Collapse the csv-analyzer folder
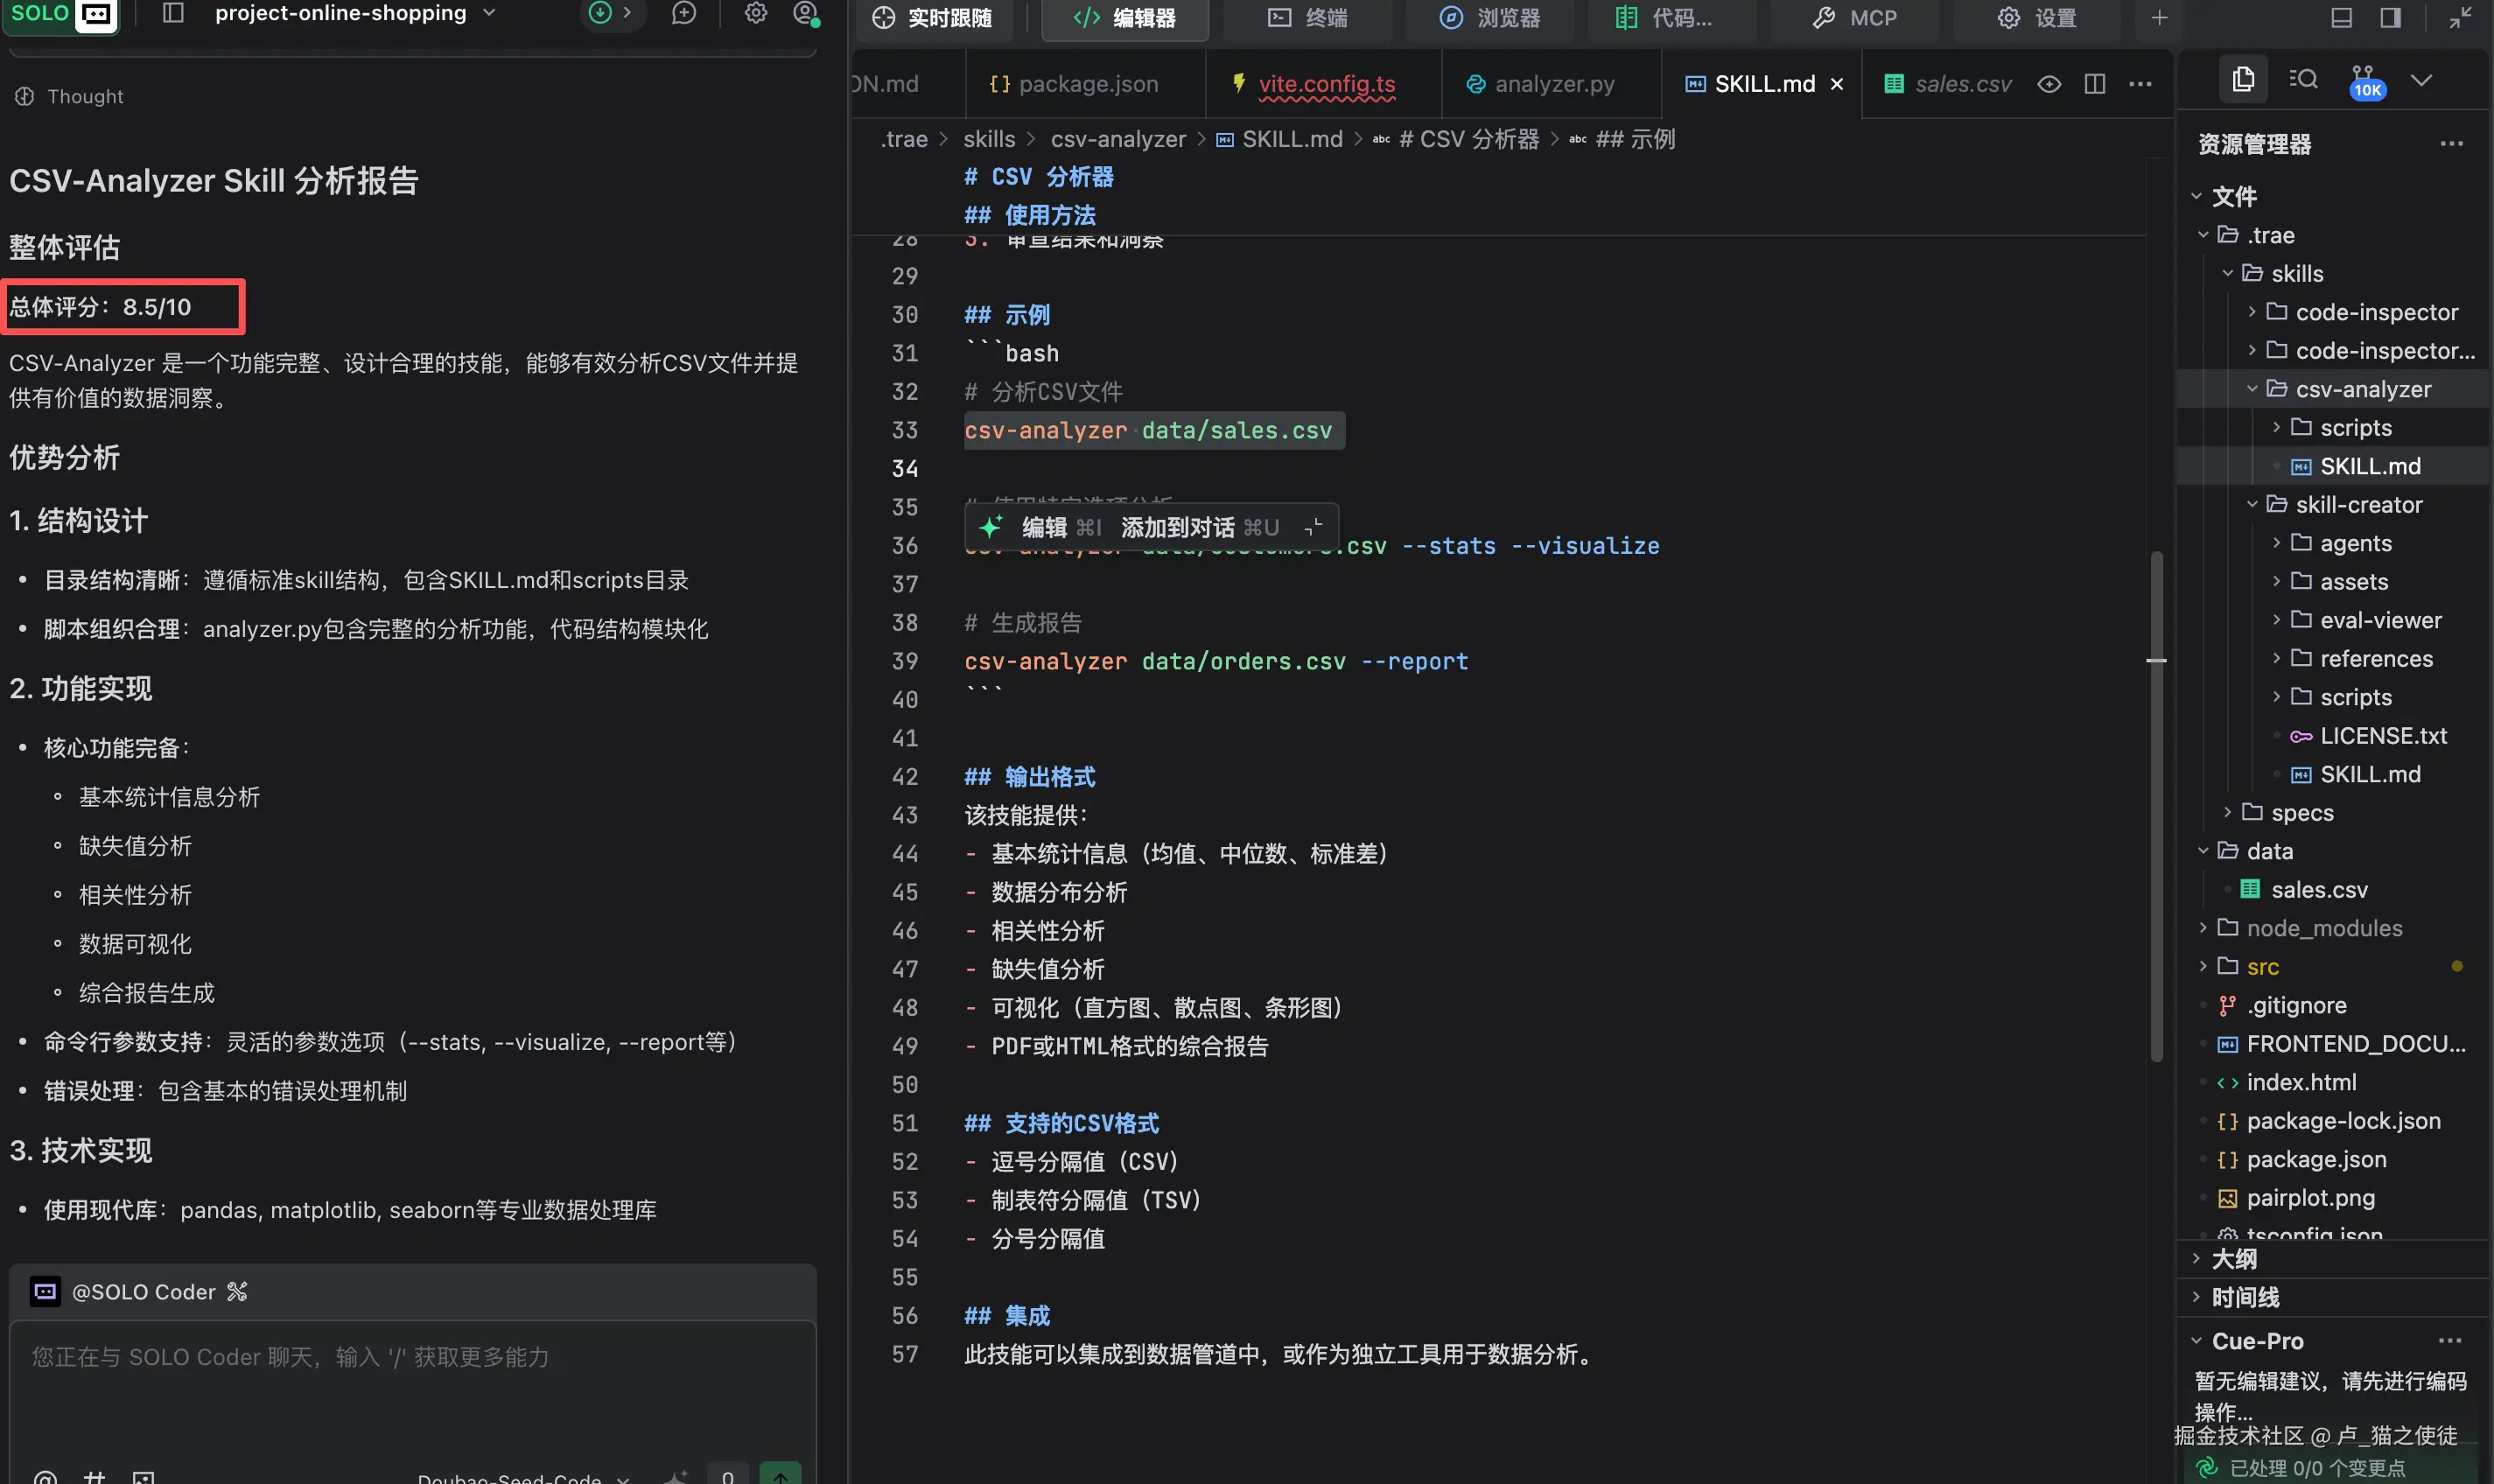Image resolution: width=2494 pixels, height=1484 pixels. pos(2362,389)
